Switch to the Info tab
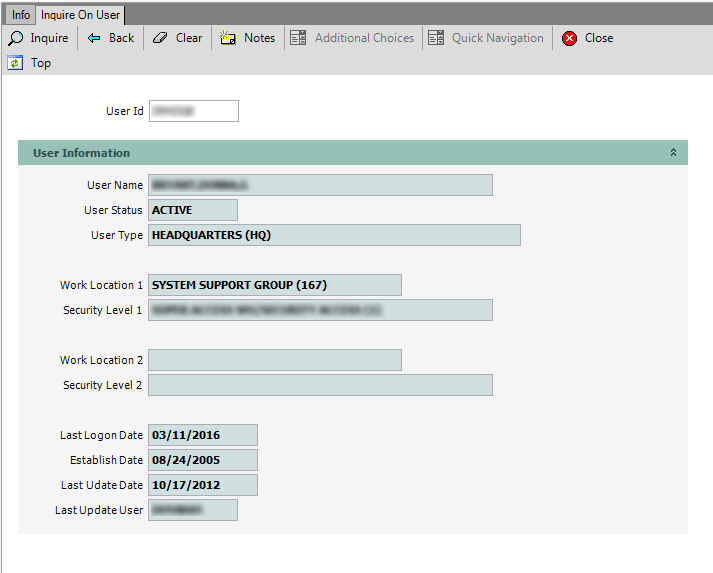The image size is (713, 573). point(20,15)
